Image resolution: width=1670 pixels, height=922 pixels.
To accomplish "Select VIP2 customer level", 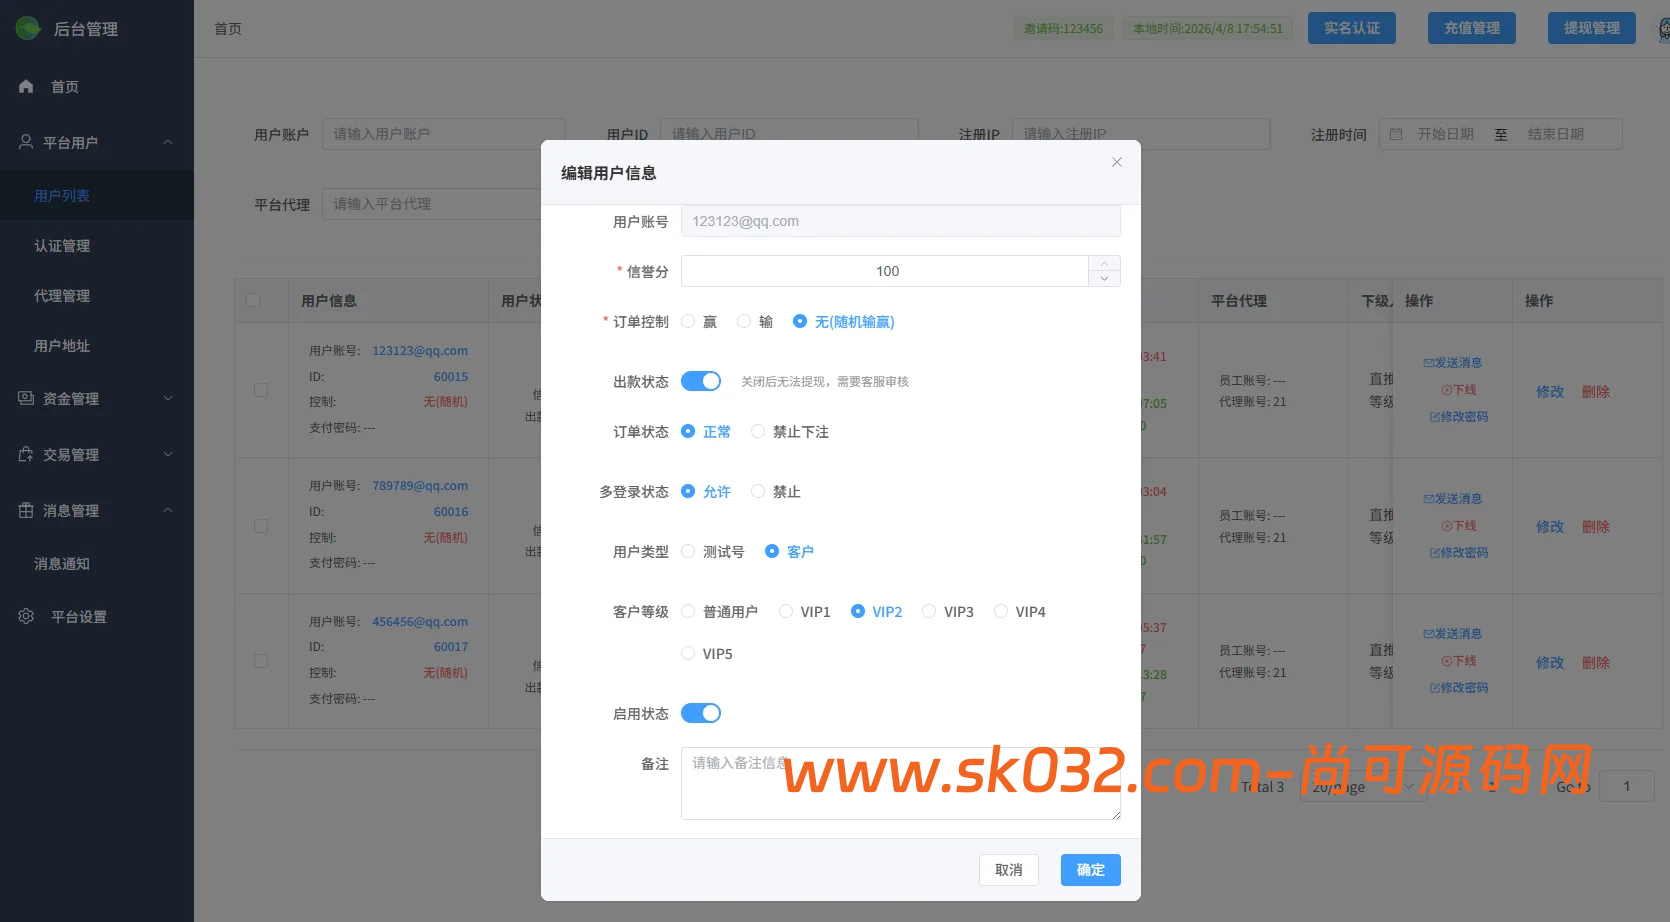I will pos(877,611).
